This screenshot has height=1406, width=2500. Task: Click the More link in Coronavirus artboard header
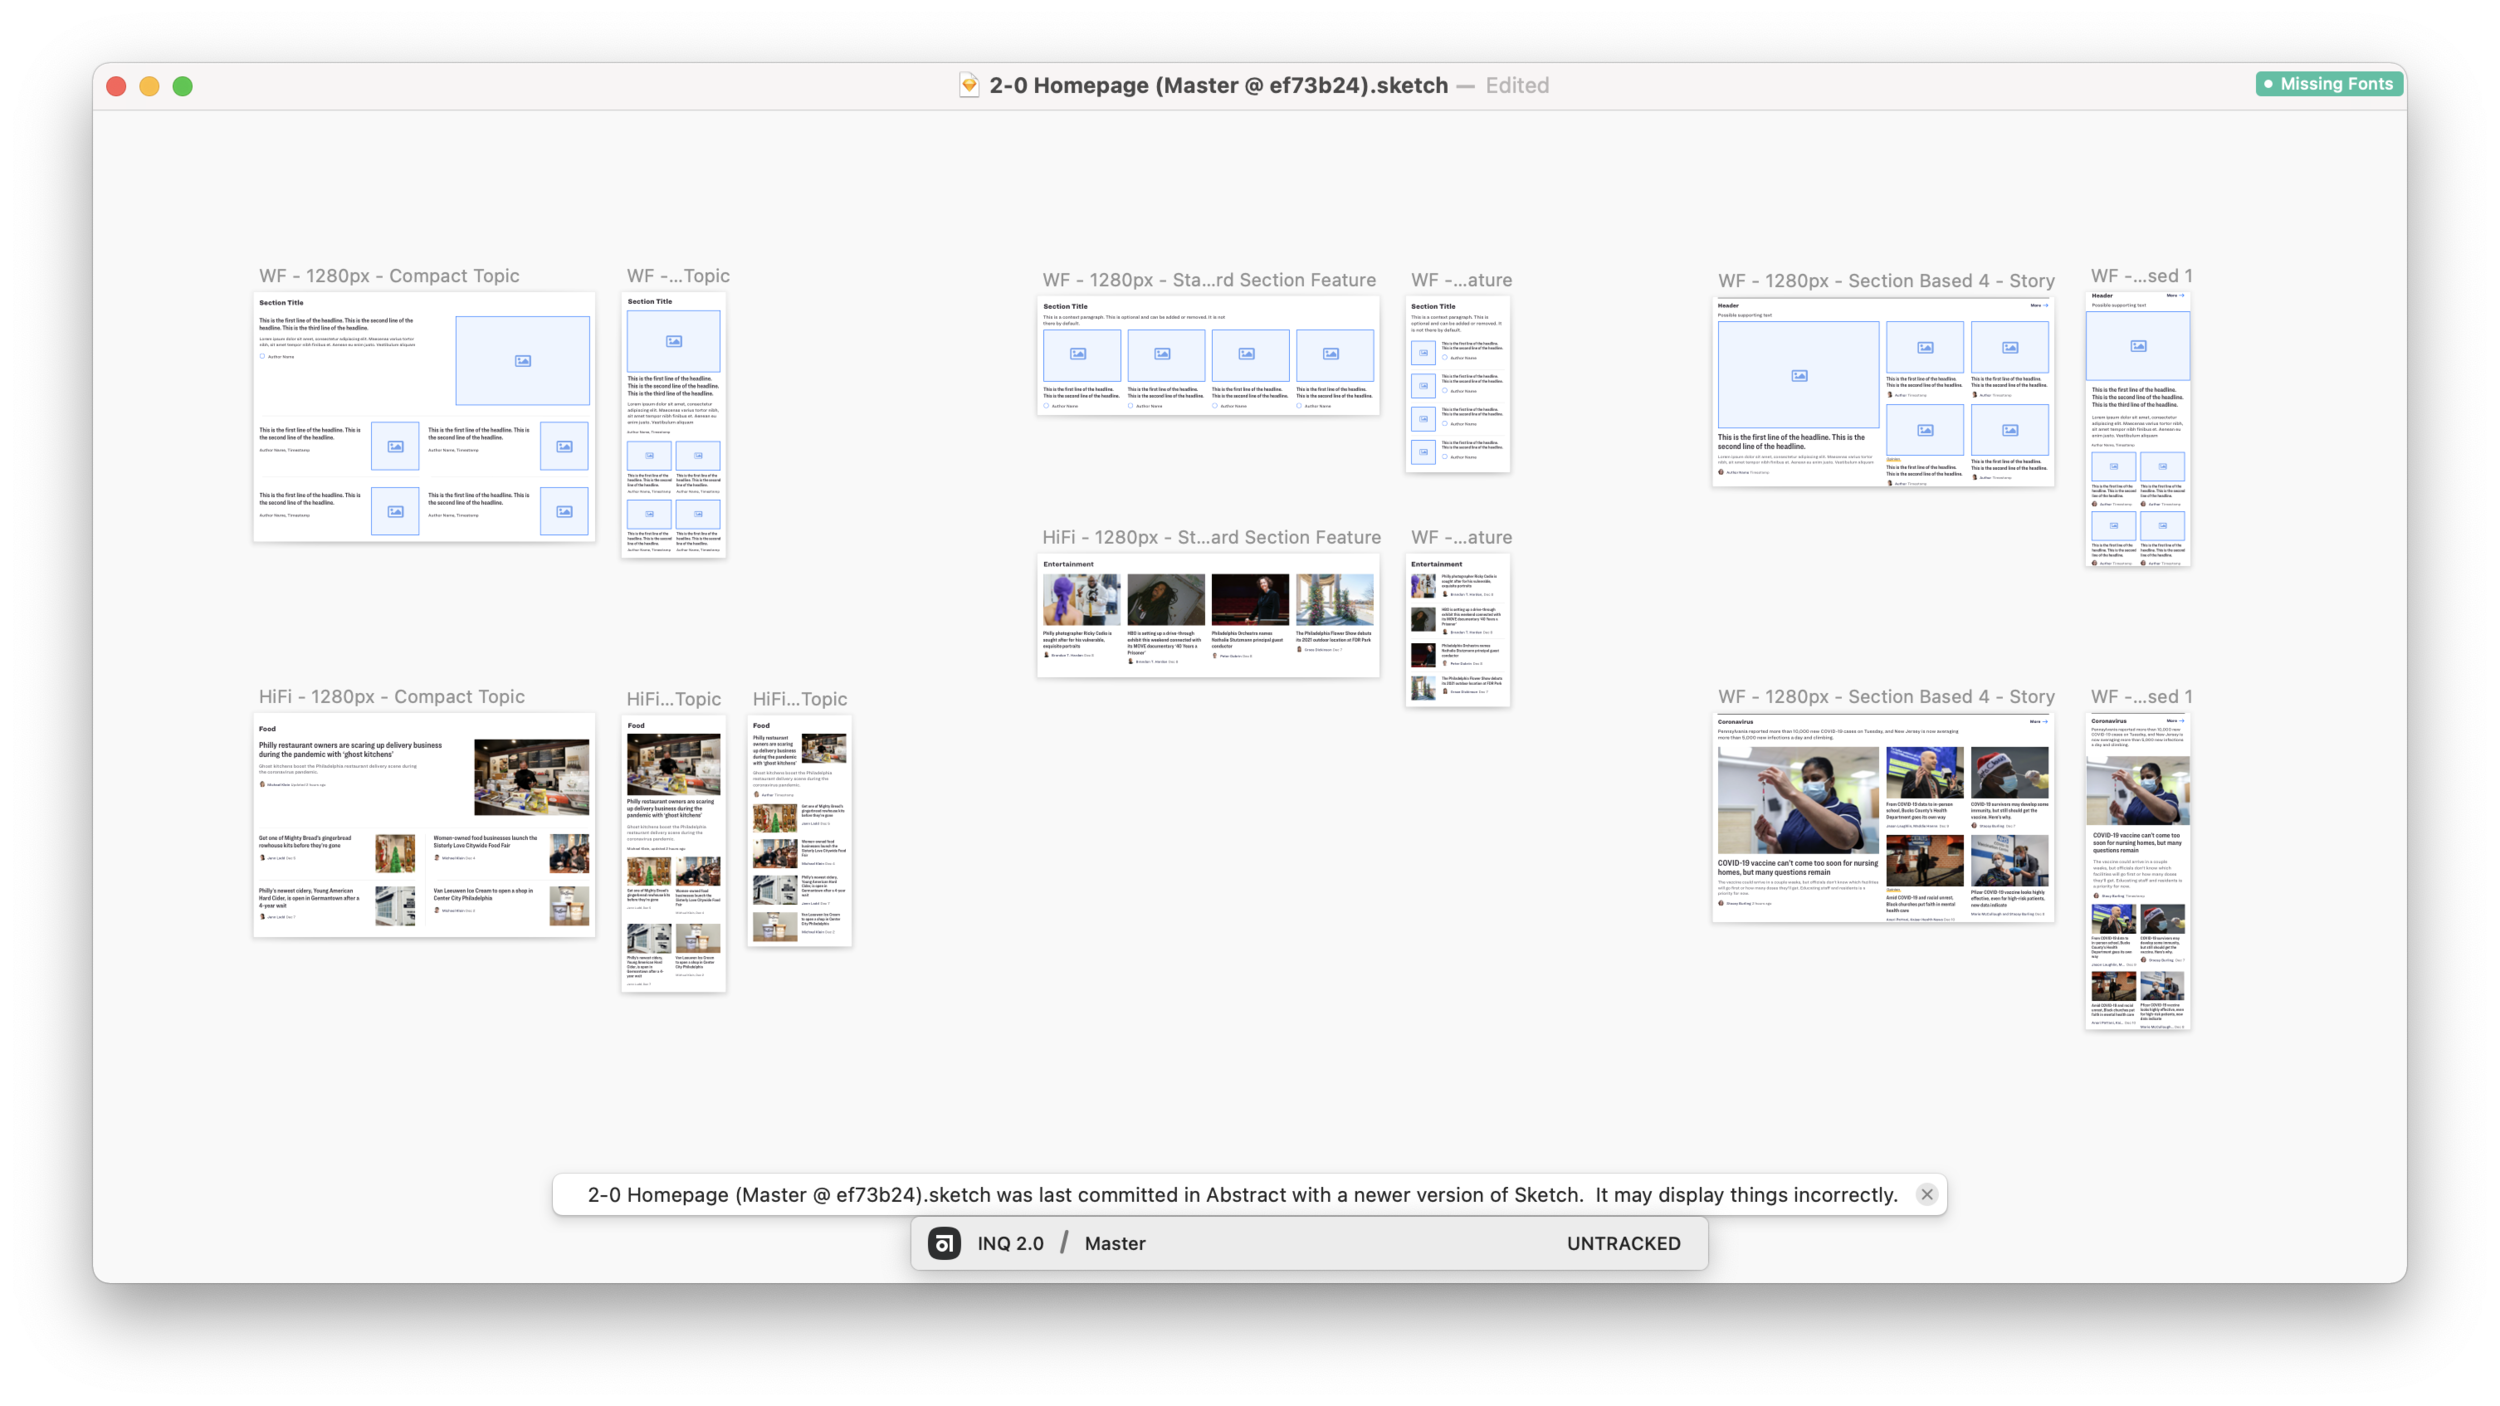pyautogui.click(x=2037, y=721)
